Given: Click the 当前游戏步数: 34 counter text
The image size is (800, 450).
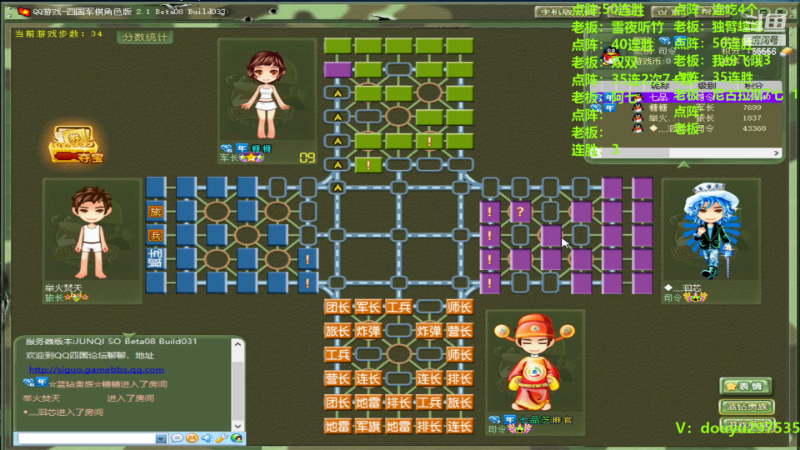Looking at the screenshot, I should point(58,34).
